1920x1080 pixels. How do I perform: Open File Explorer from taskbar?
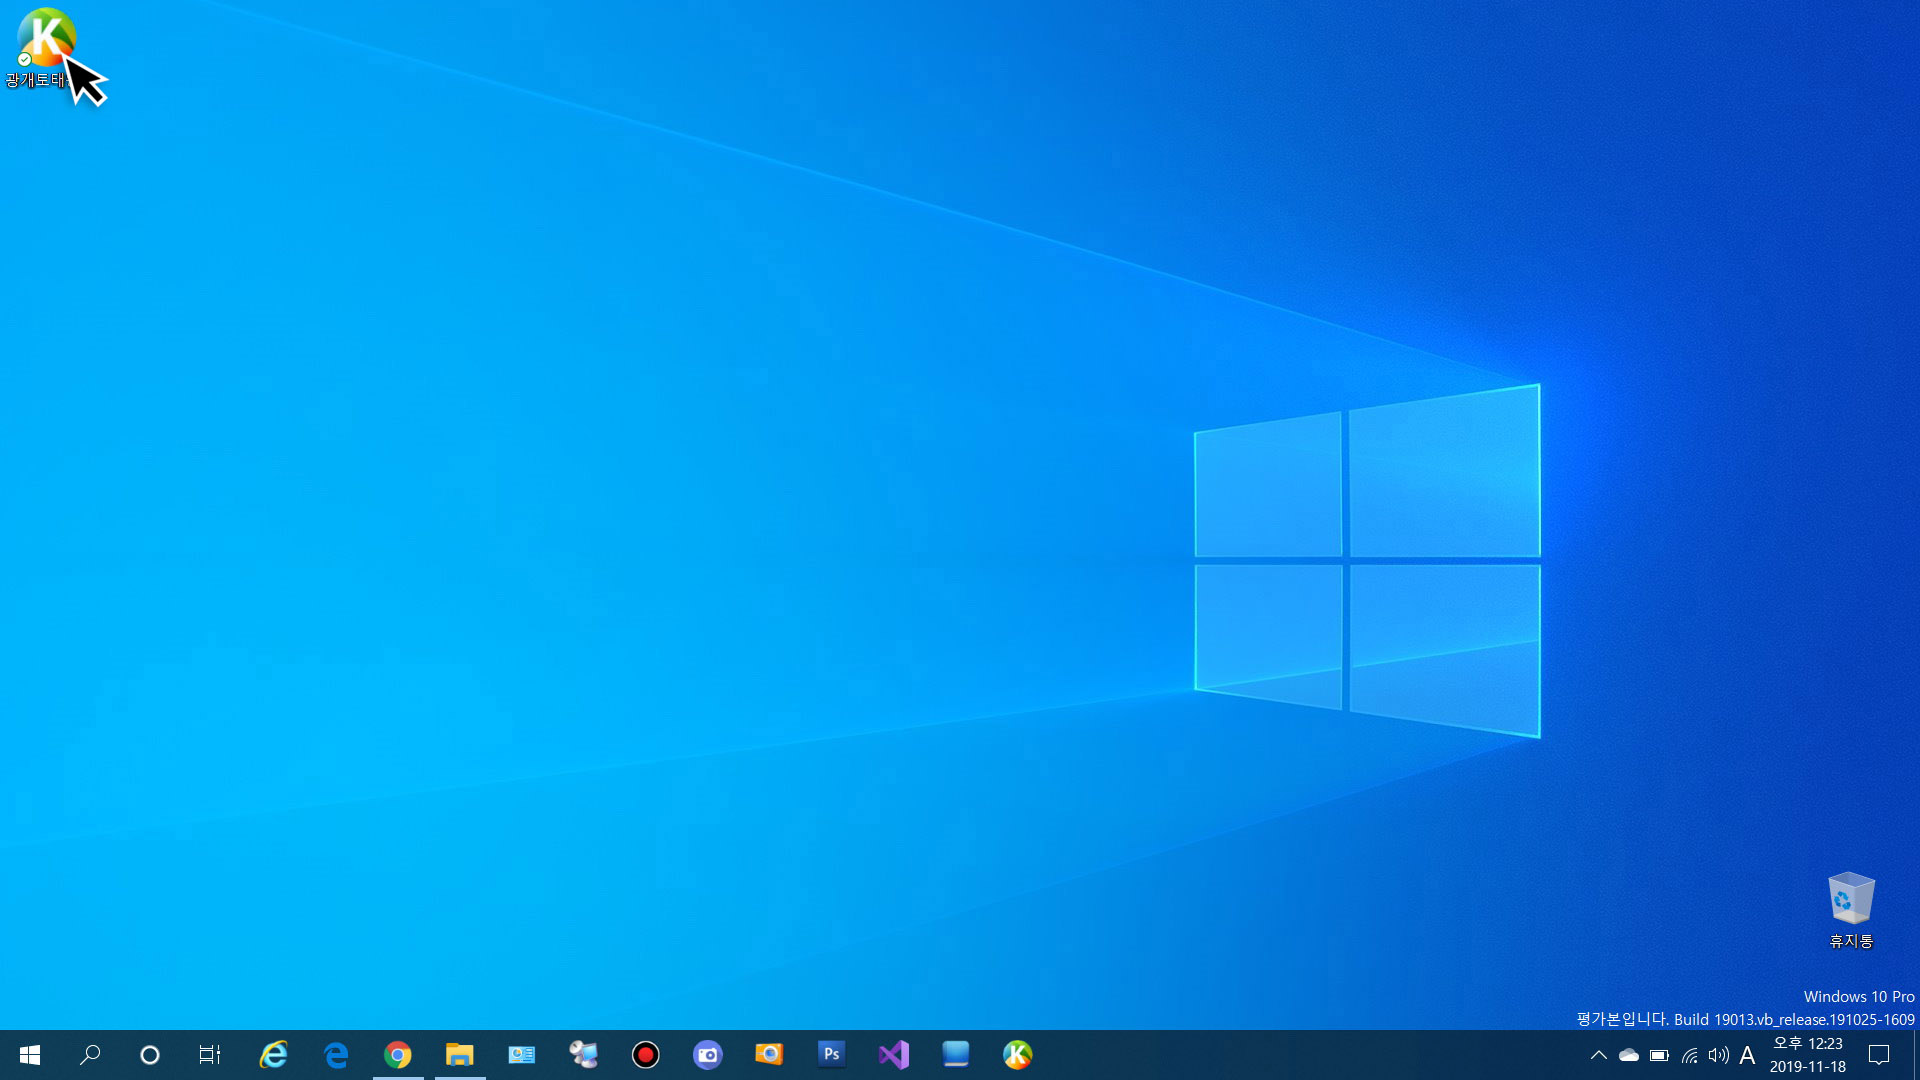[460, 1055]
